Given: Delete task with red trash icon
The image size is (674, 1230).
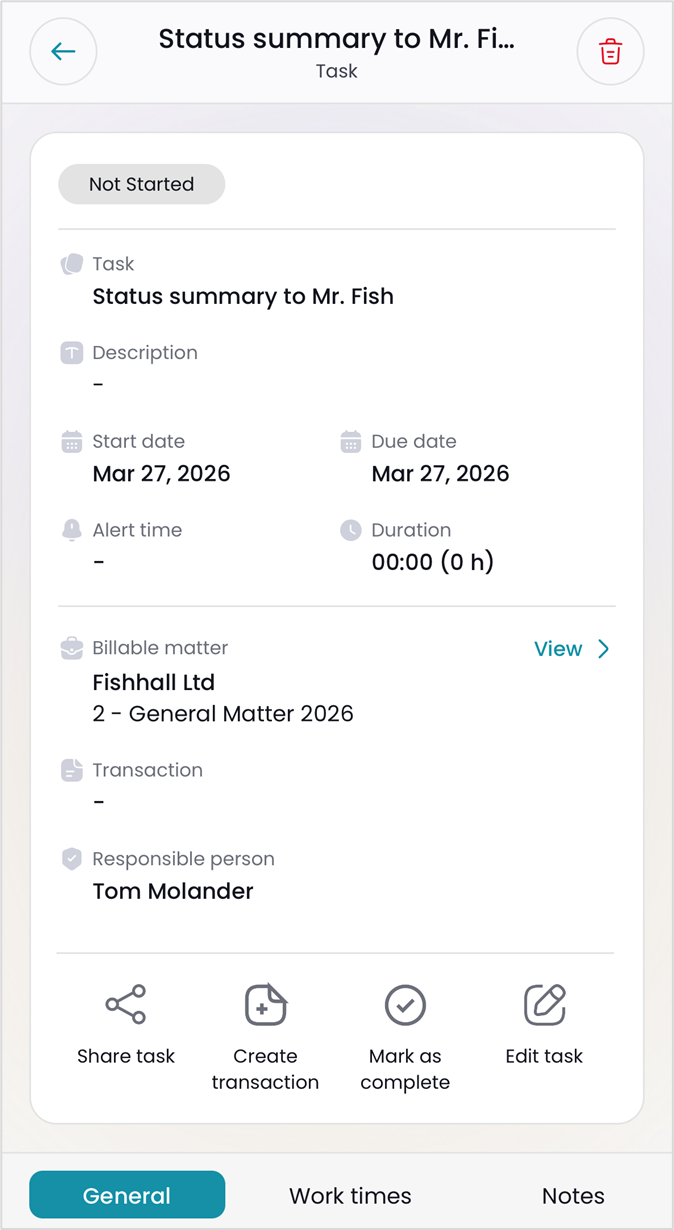Looking at the screenshot, I should [610, 52].
